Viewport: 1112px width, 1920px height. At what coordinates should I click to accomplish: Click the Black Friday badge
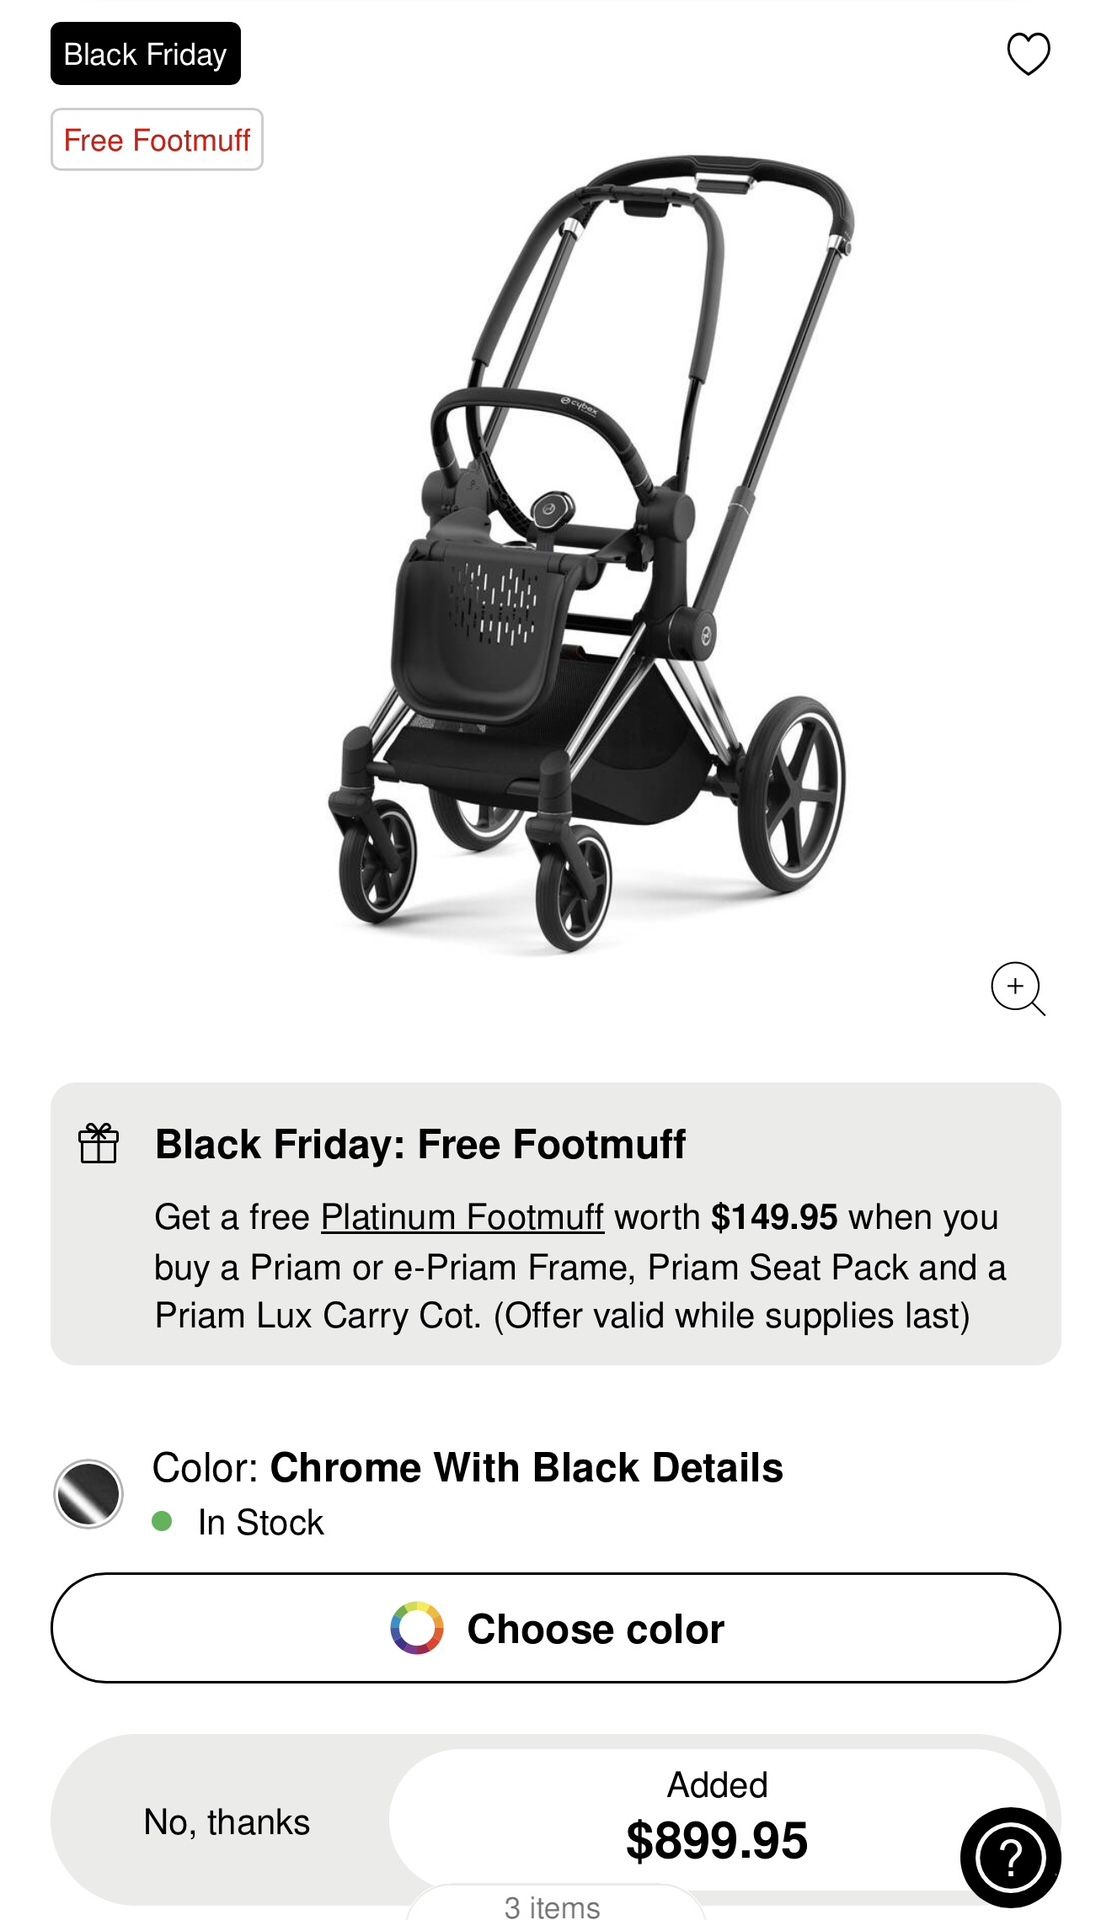point(145,54)
